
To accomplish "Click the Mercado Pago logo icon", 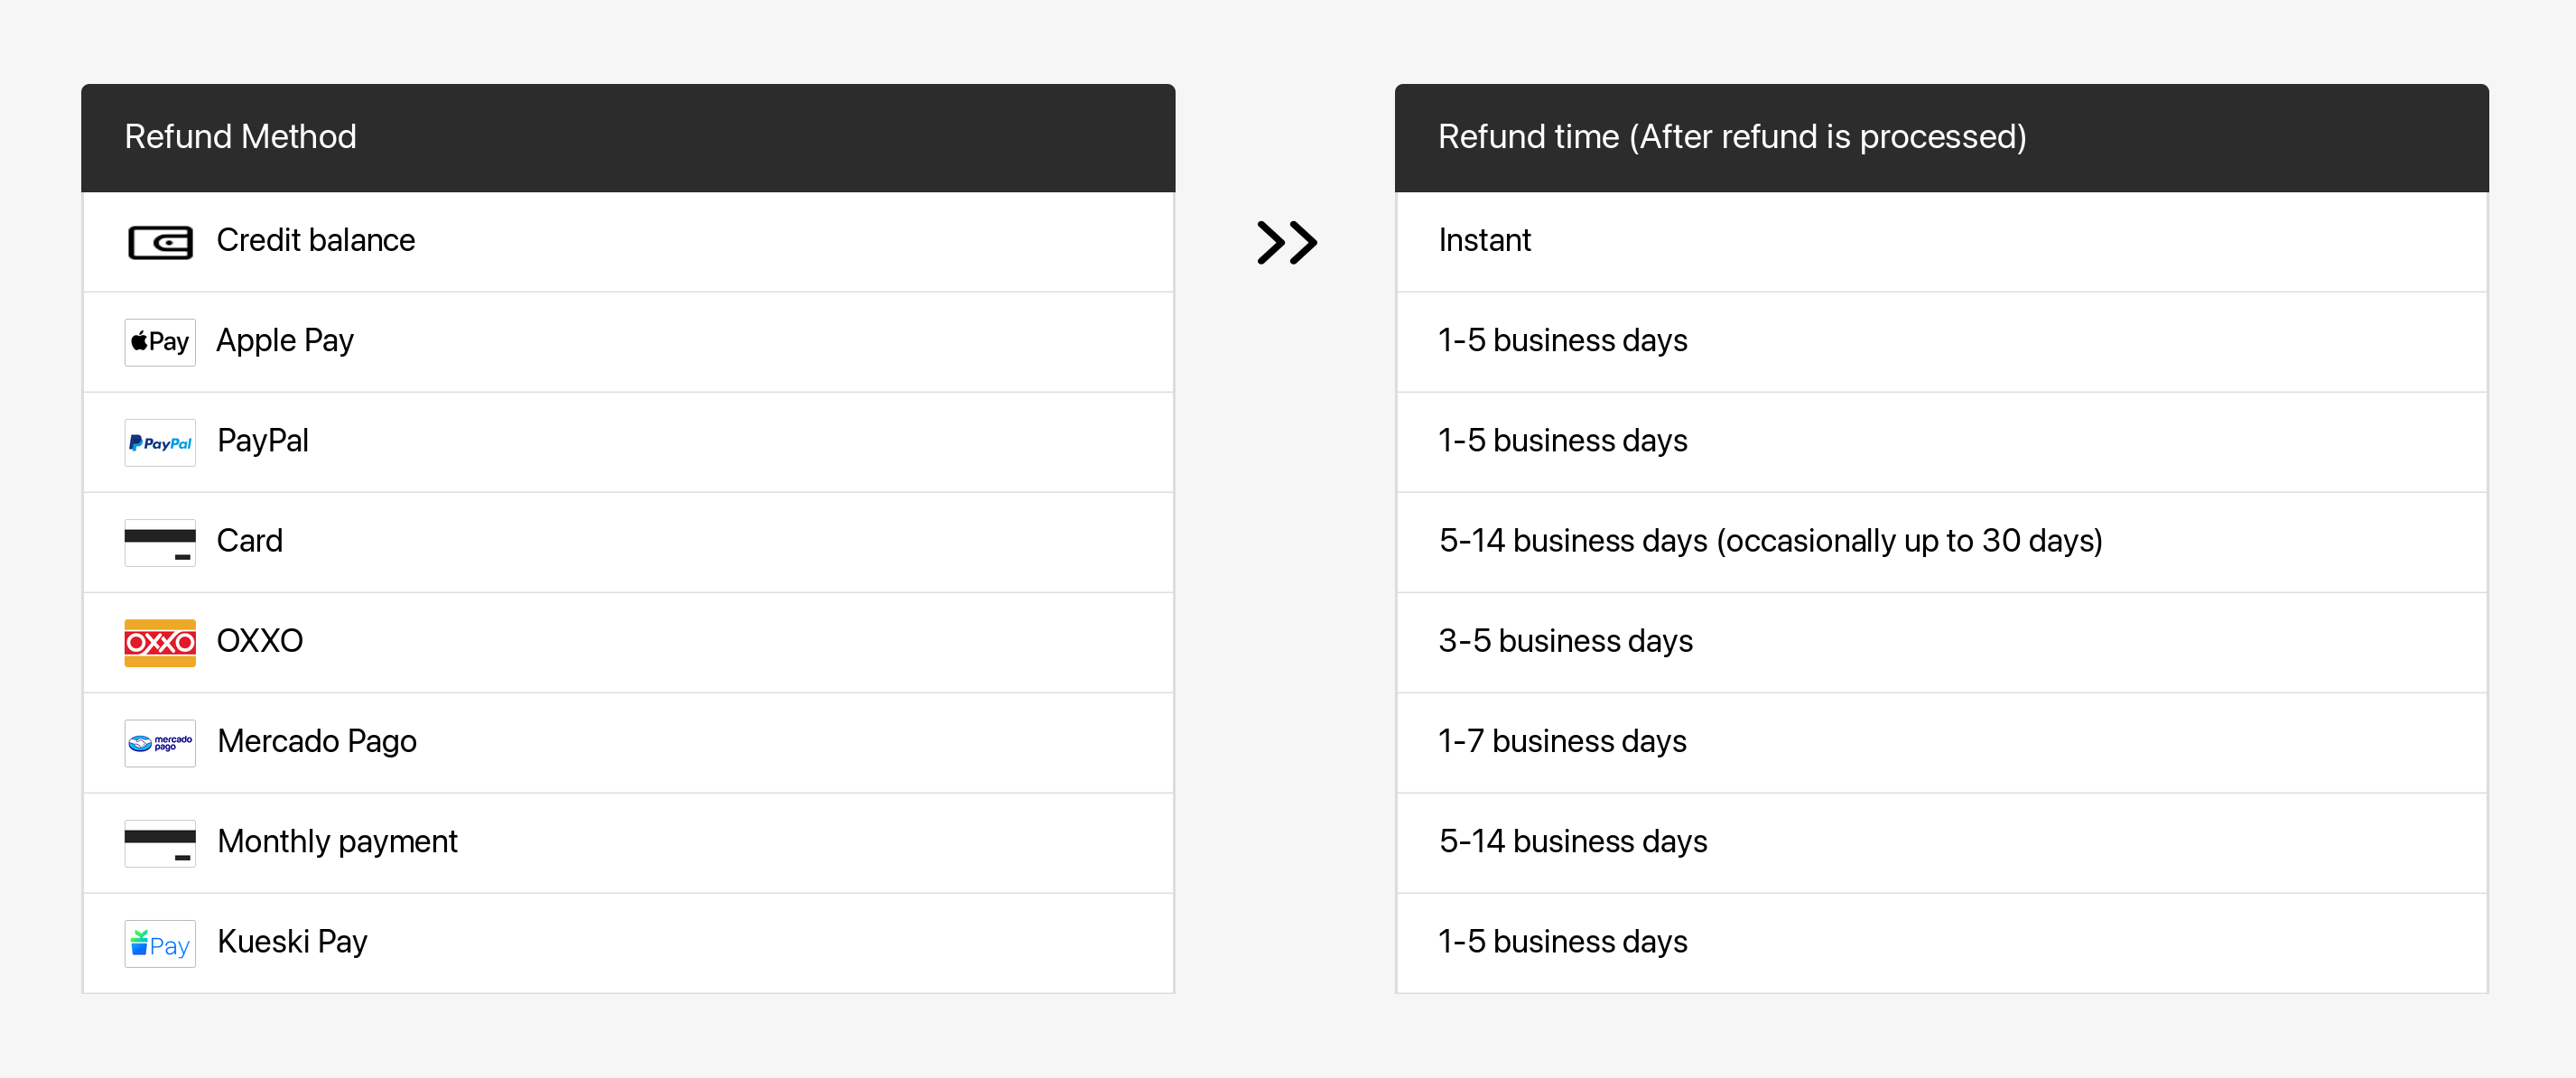I will point(160,743).
